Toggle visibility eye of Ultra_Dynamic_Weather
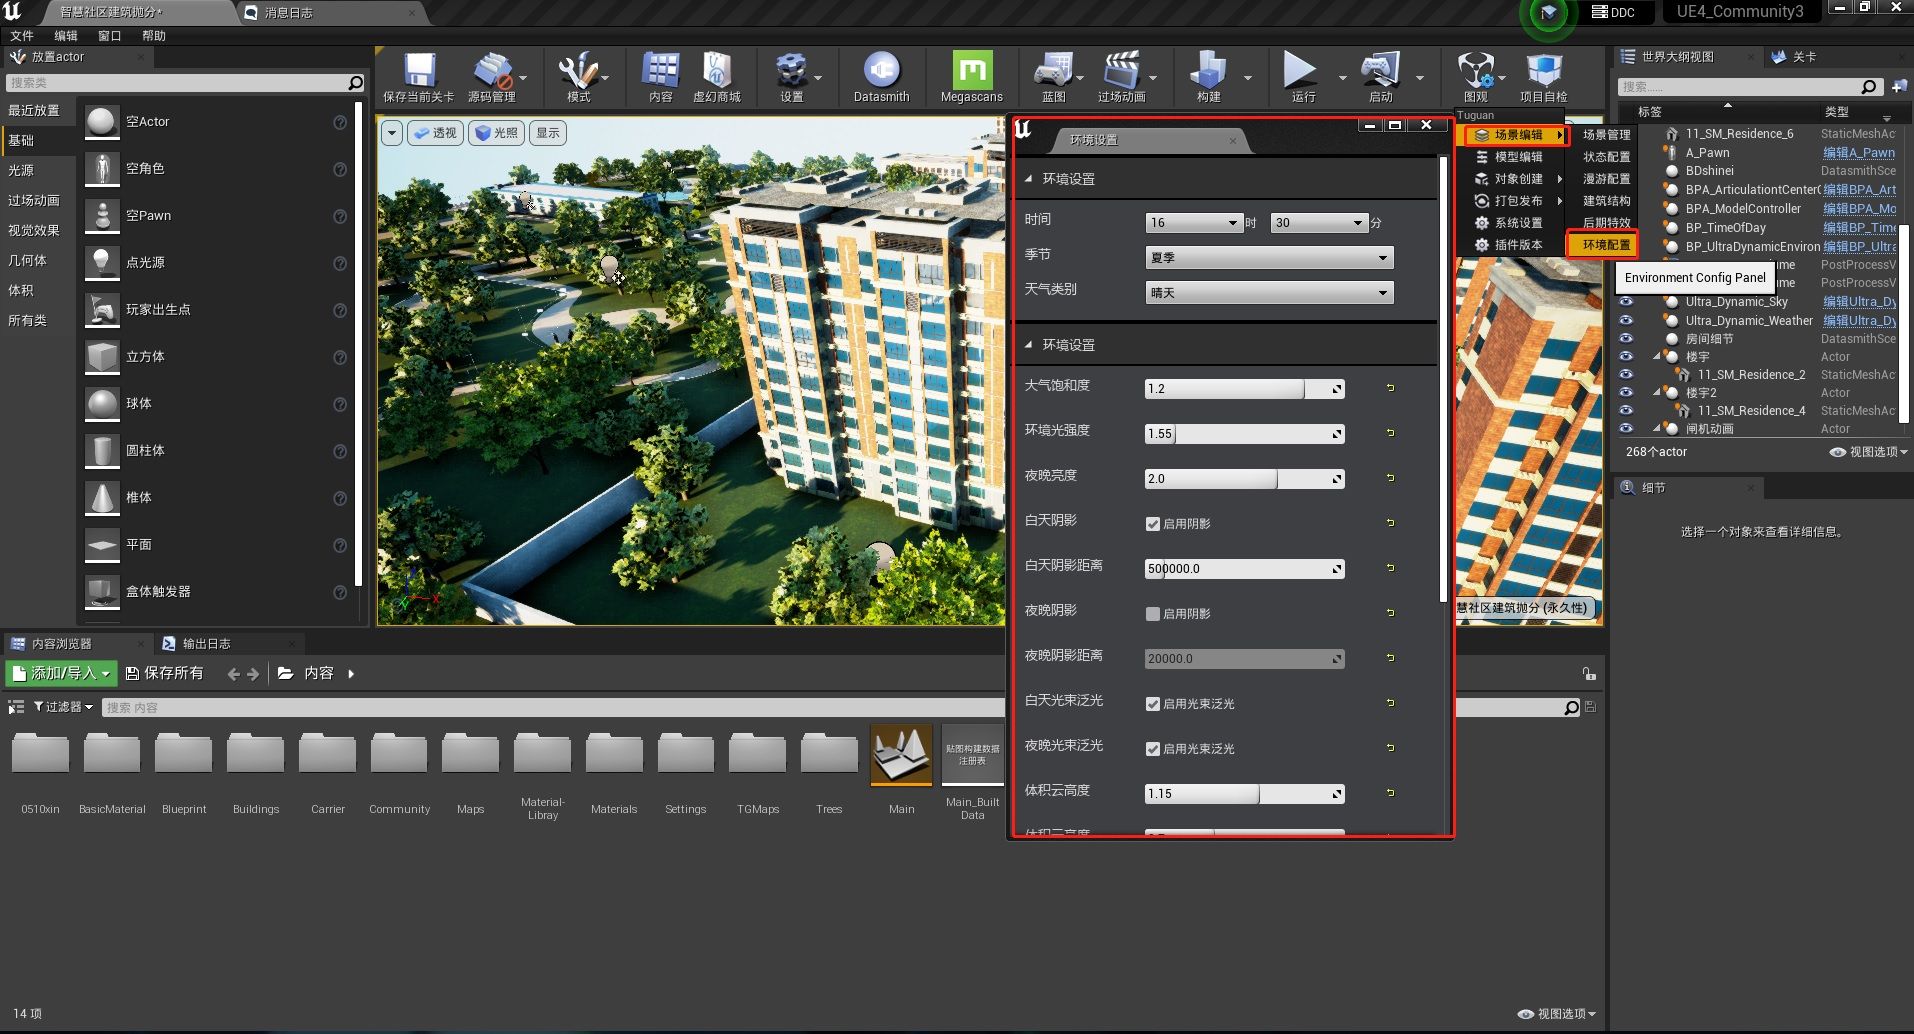Image resolution: width=1914 pixels, height=1034 pixels. 1626,321
